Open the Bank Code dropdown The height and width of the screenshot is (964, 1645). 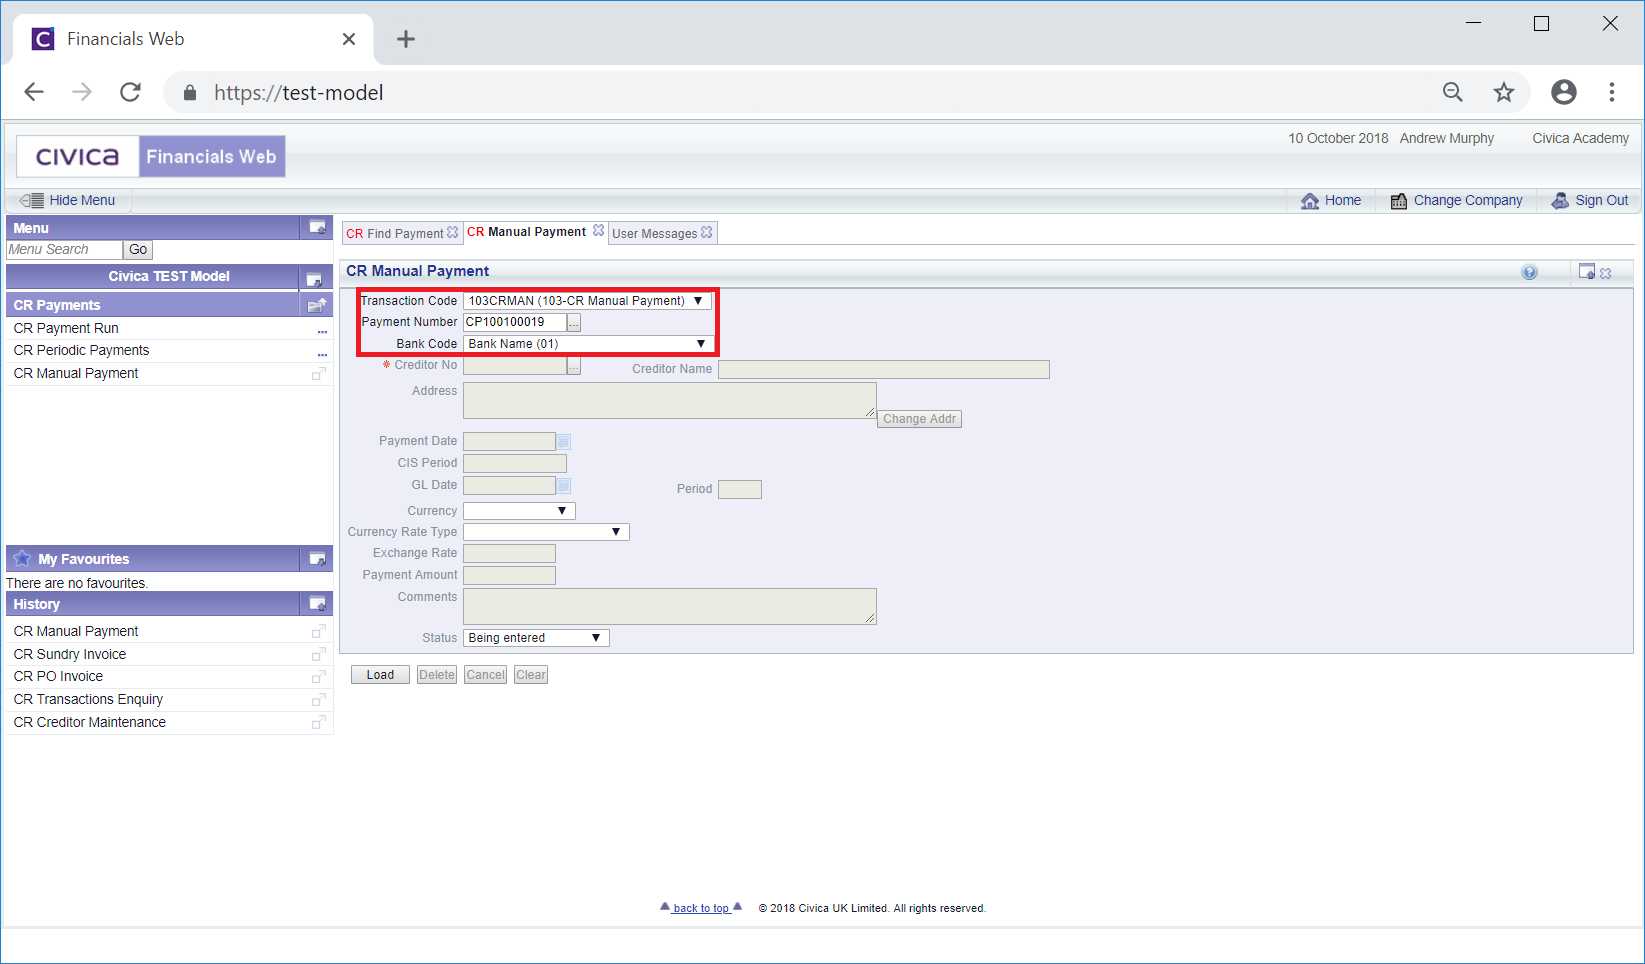click(x=588, y=344)
